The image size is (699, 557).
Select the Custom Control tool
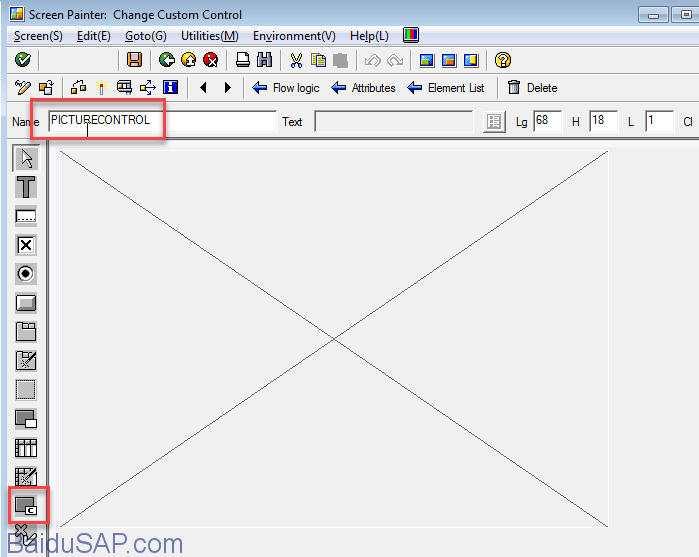(x=26, y=506)
